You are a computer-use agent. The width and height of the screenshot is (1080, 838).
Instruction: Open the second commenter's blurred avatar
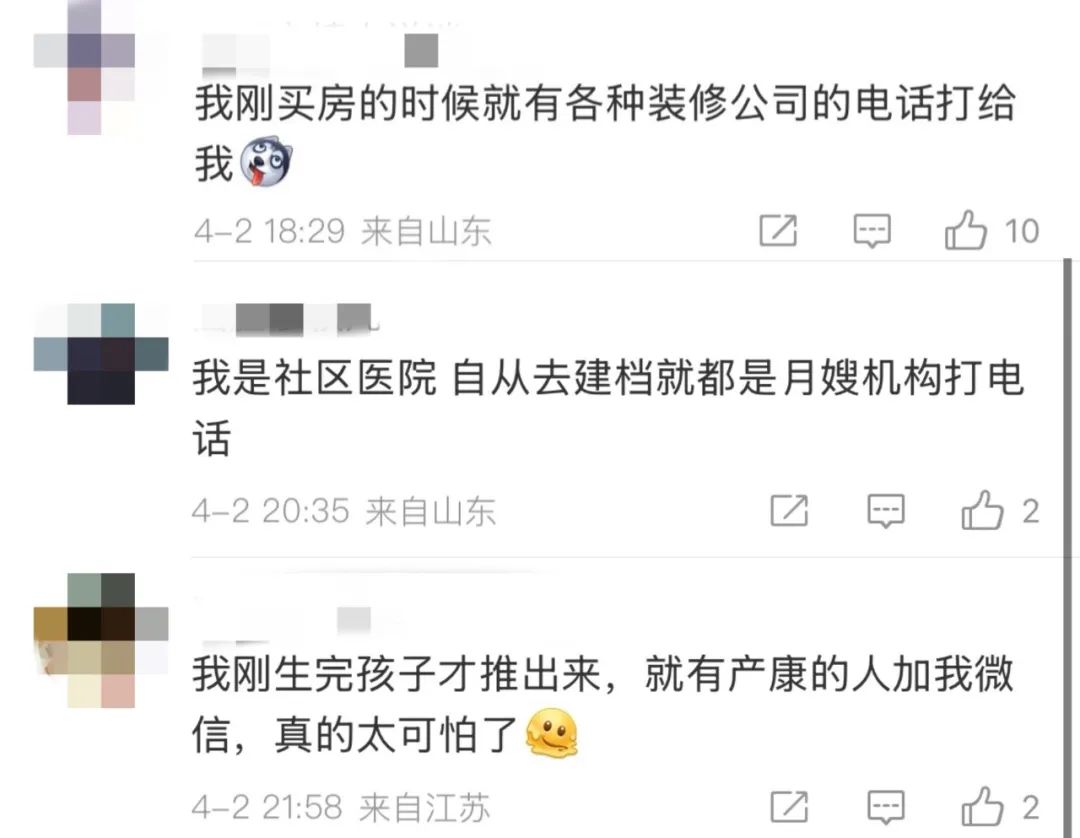pyautogui.click(x=101, y=353)
